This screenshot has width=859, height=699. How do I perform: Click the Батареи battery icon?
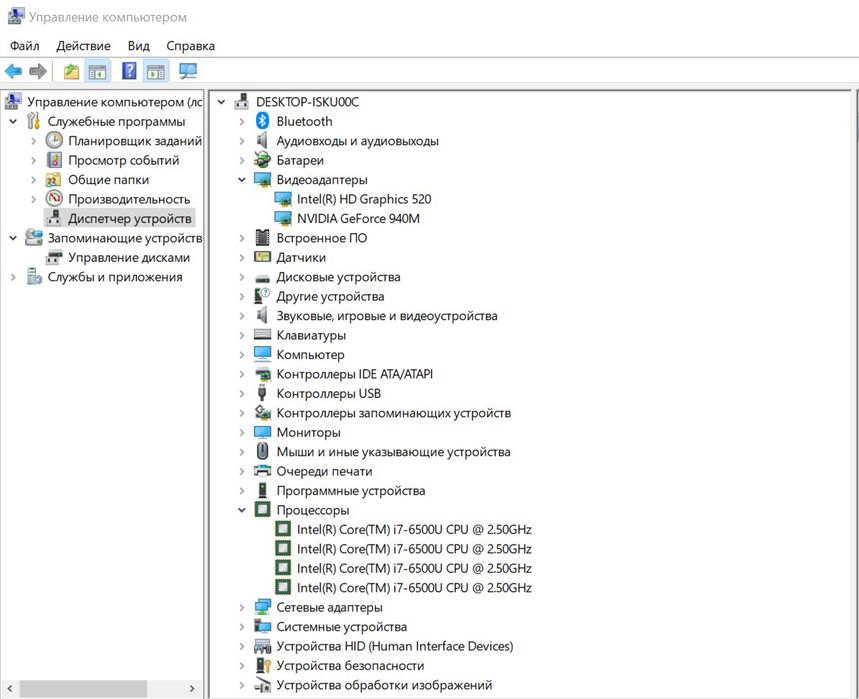click(262, 160)
